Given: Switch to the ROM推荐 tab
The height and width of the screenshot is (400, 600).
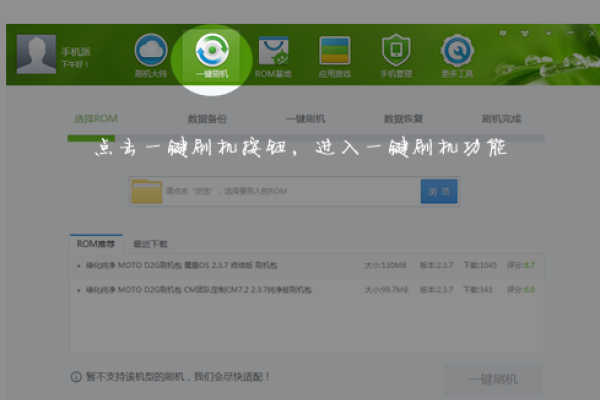Looking at the screenshot, I should tap(96, 244).
